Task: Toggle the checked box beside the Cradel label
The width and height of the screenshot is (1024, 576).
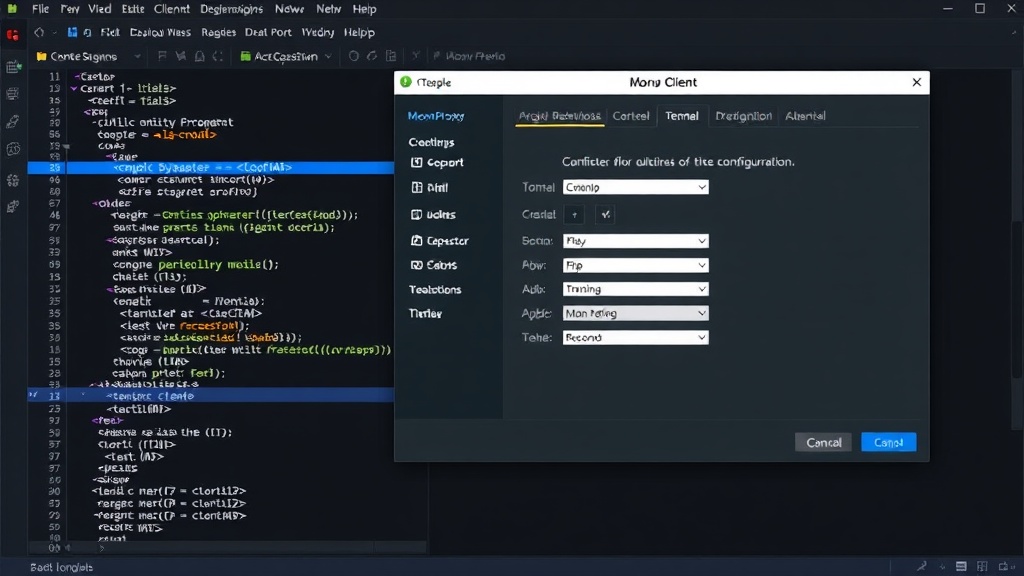Action: (x=605, y=214)
